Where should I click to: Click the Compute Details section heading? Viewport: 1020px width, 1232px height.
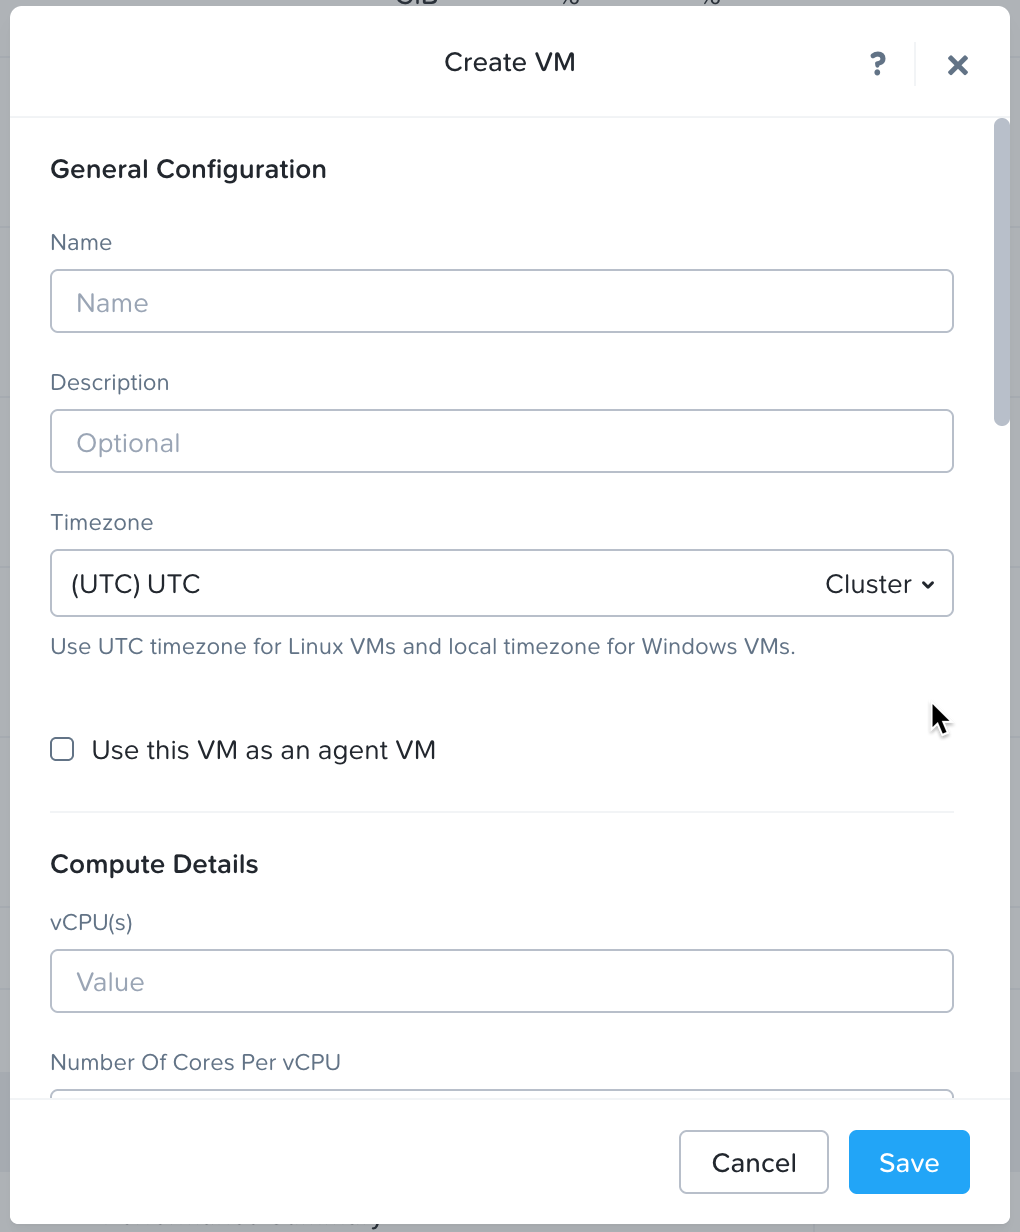[x=154, y=864]
